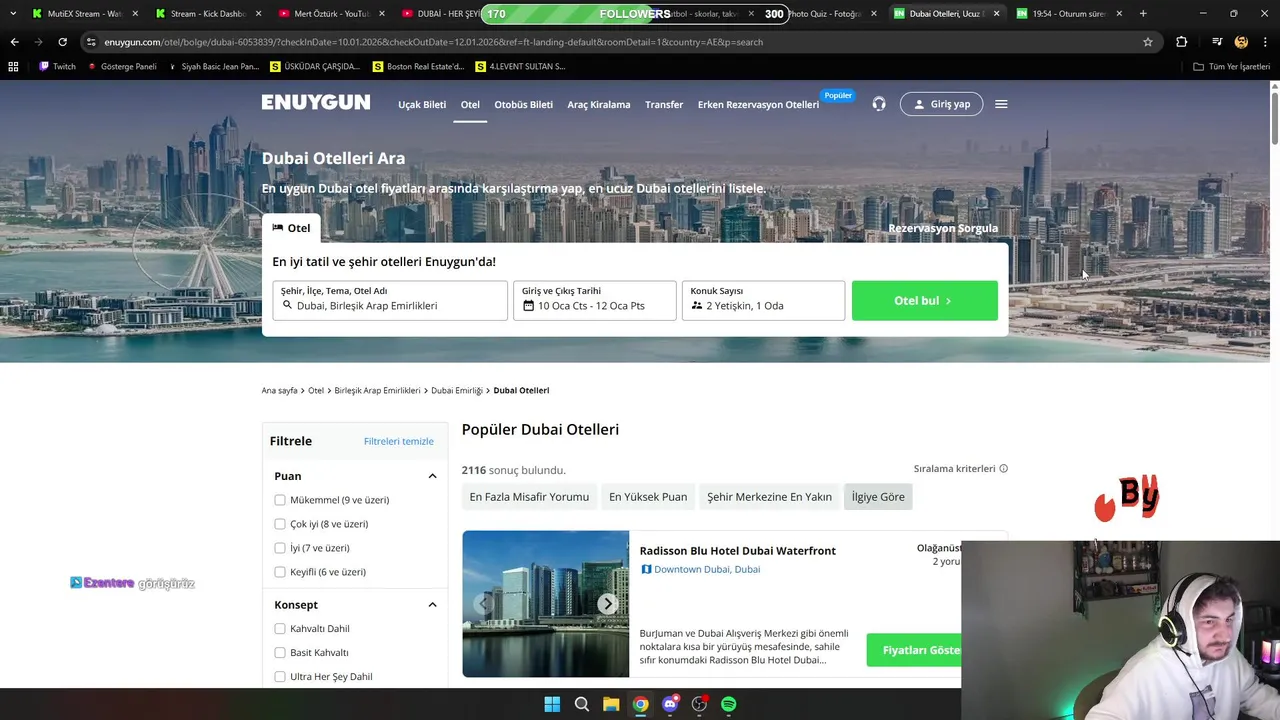
Task: Check the Çok iyi (8 ve üzeri) filter
Action: click(x=280, y=524)
